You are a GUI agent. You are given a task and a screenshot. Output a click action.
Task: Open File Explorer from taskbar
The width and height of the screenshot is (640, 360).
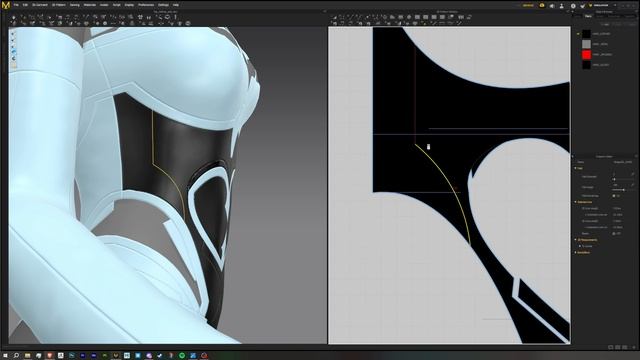(x=27, y=356)
